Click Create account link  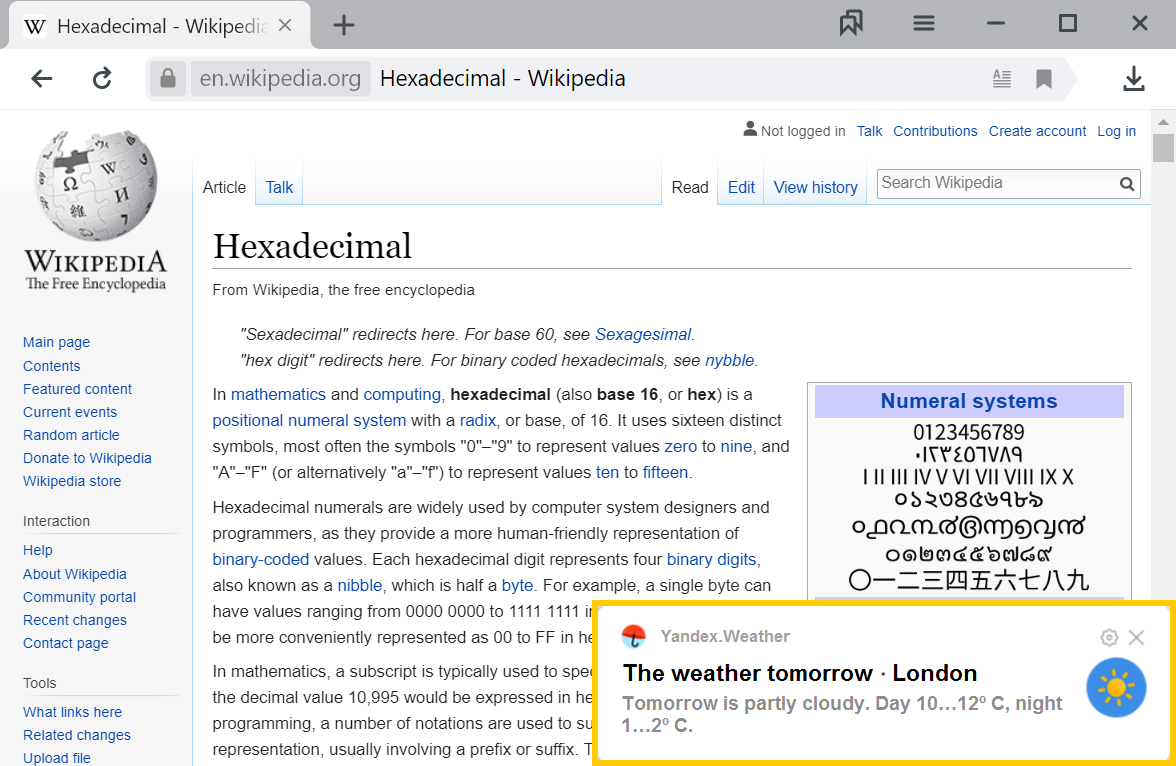click(x=1037, y=131)
